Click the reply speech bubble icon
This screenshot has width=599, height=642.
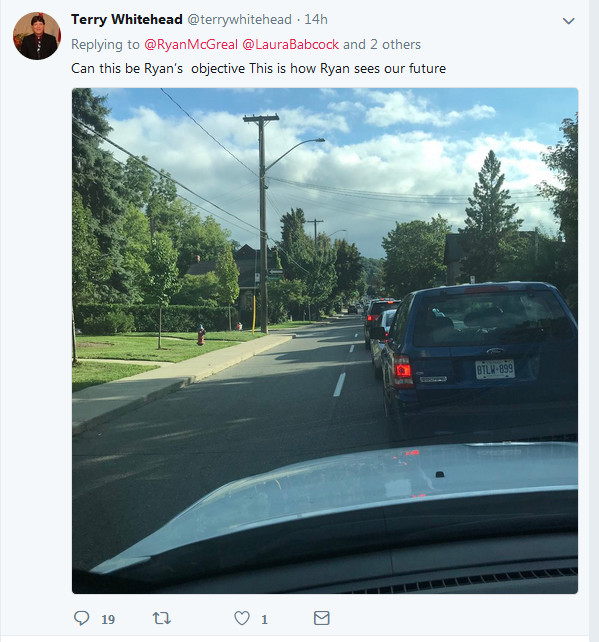tap(81, 618)
